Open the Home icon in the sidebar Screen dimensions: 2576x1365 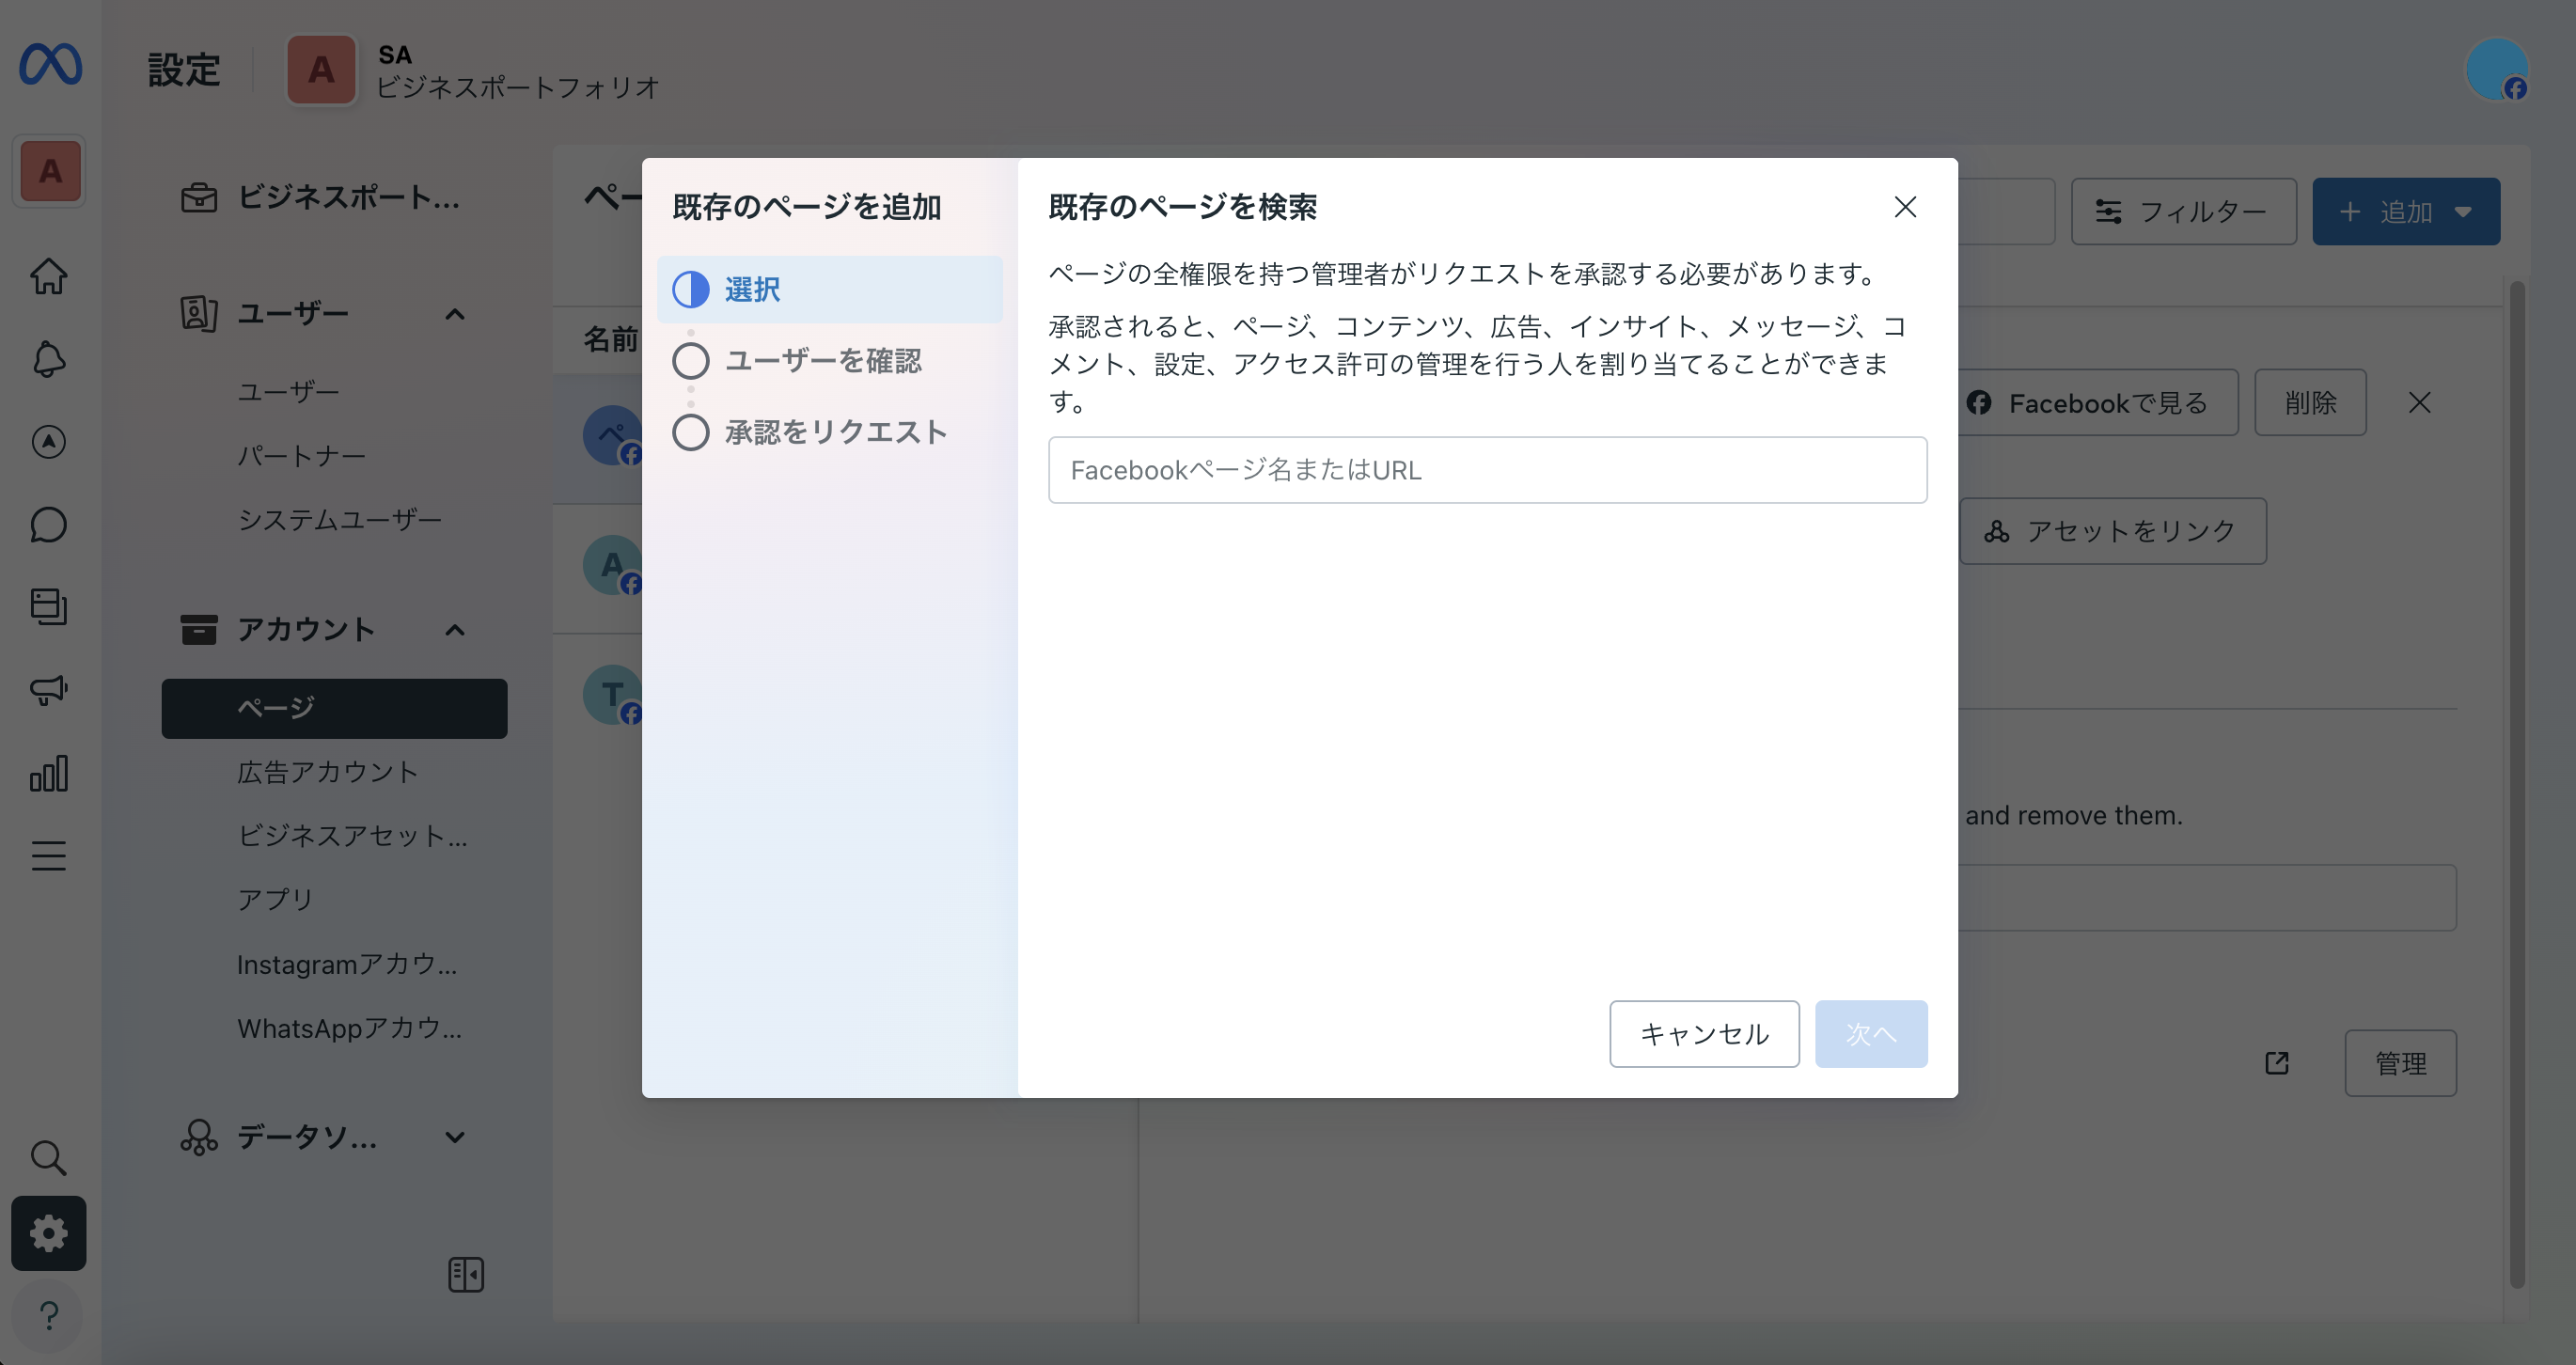(x=48, y=277)
